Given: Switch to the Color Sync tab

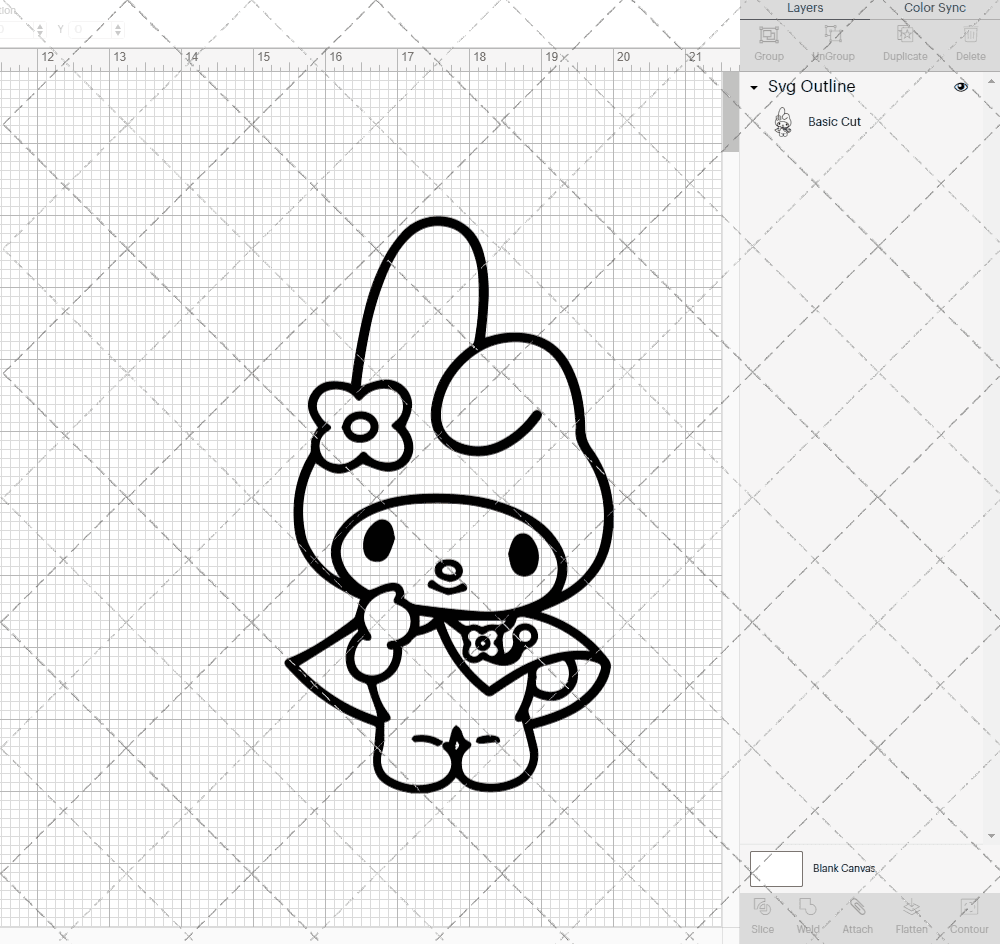Looking at the screenshot, I should pyautogui.click(x=934, y=8).
